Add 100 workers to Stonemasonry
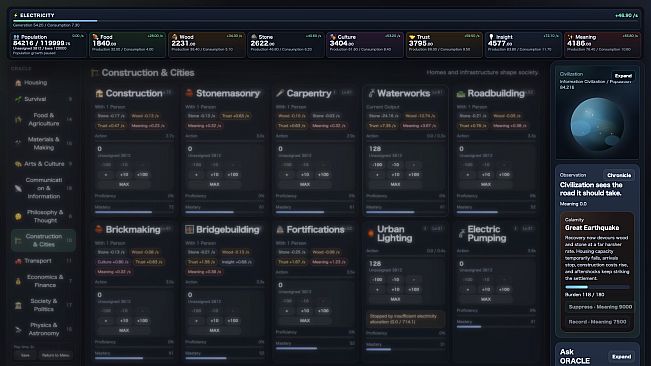The height and width of the screenshot is (366, 651). 233,175
